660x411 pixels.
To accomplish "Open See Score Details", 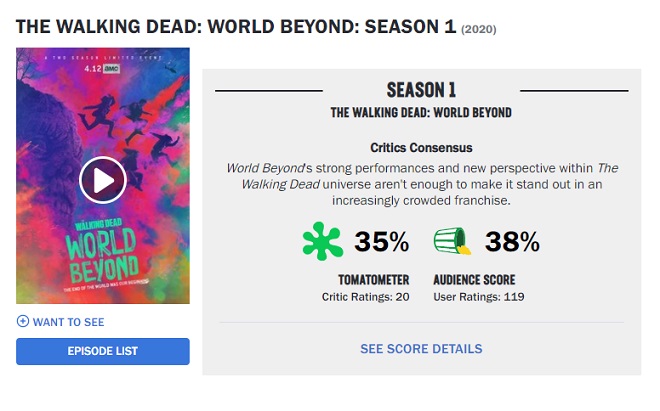I will coord(421,349).
